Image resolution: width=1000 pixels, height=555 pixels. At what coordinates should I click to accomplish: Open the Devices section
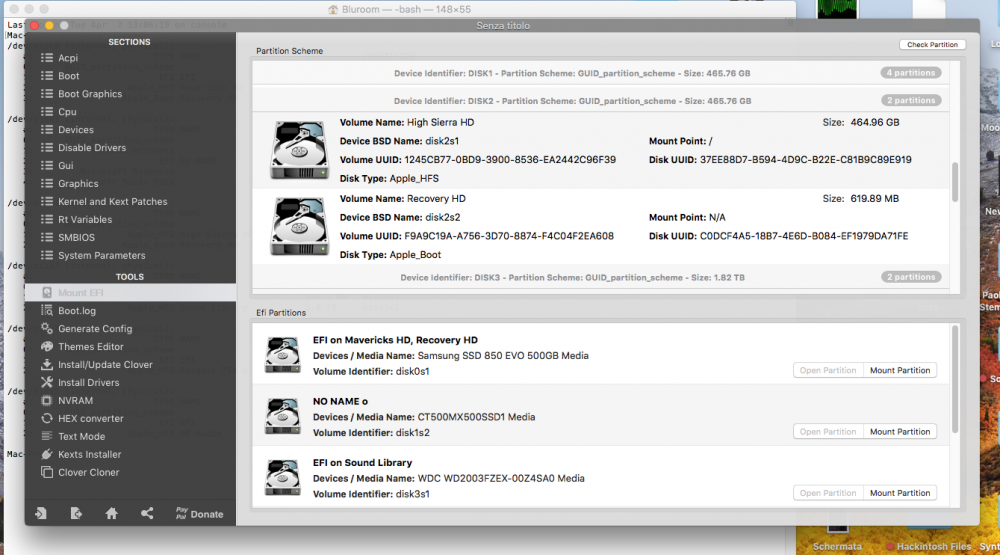pyautogui.click(x=75, y=130)
